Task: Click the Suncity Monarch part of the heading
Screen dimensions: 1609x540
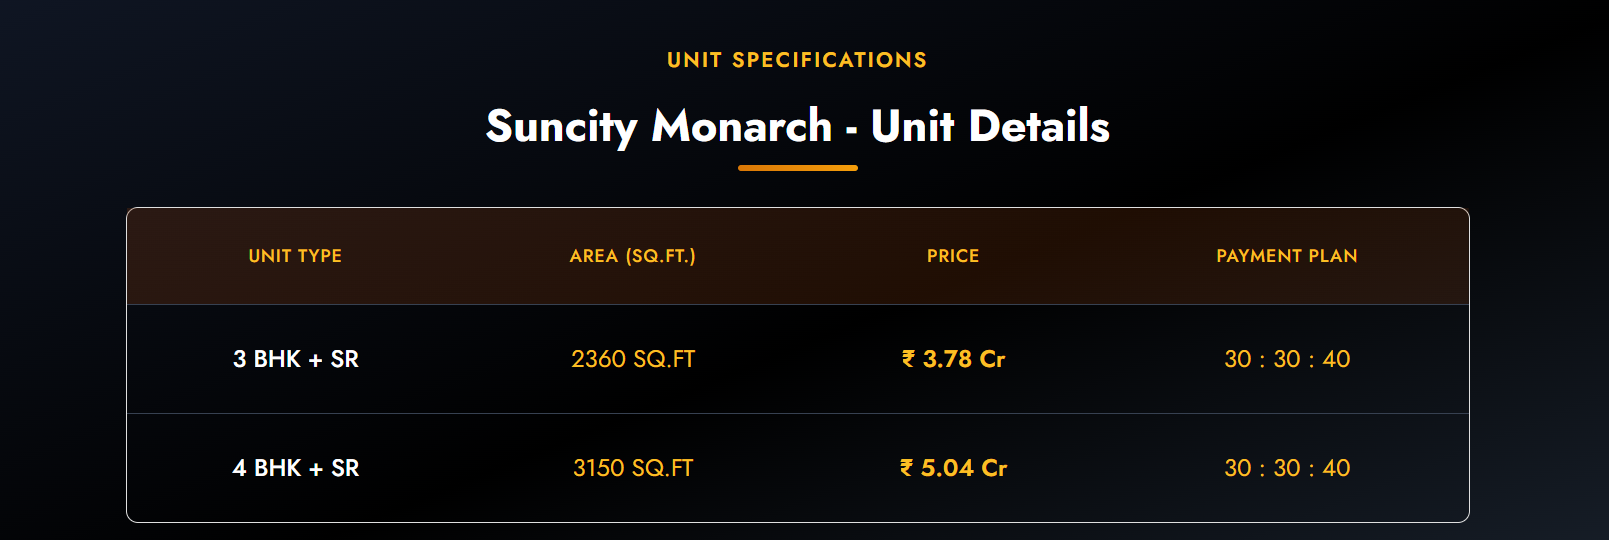Action: click(x=658, y=127)
